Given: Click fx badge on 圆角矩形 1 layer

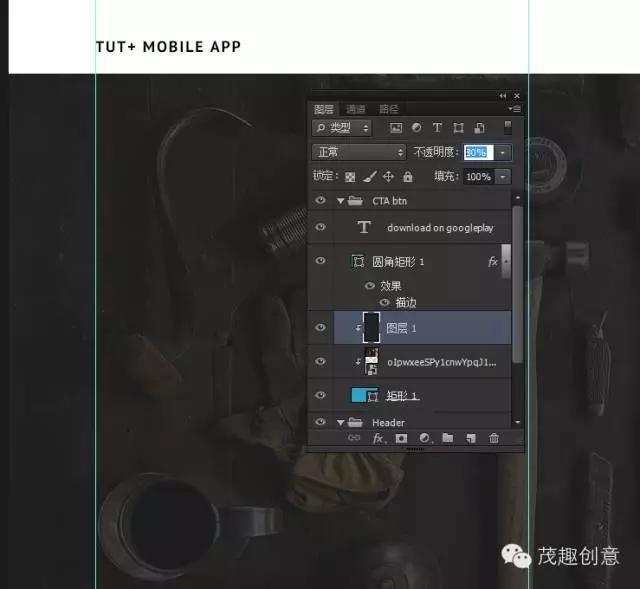Looking at the screenshot, I should coord(493,262).
